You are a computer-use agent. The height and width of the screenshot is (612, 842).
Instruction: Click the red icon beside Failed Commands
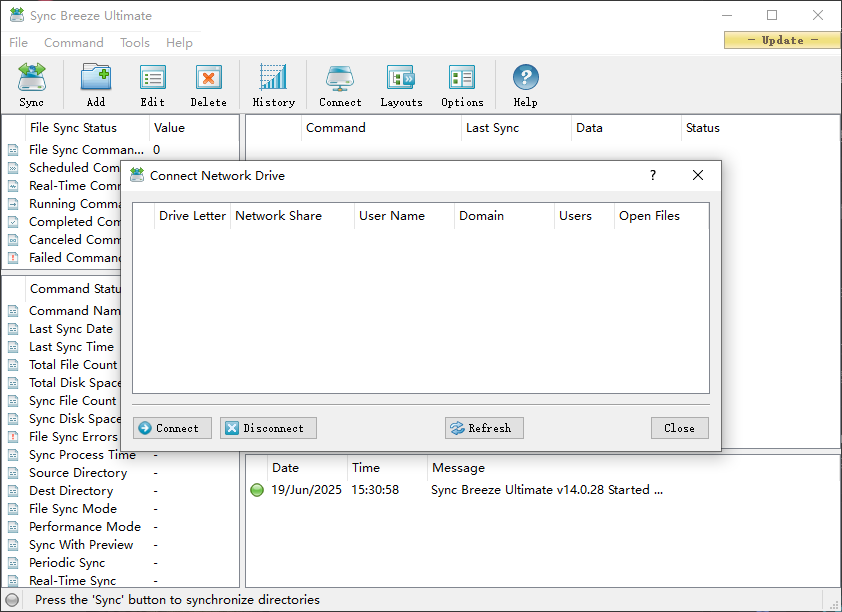[13, 258]
